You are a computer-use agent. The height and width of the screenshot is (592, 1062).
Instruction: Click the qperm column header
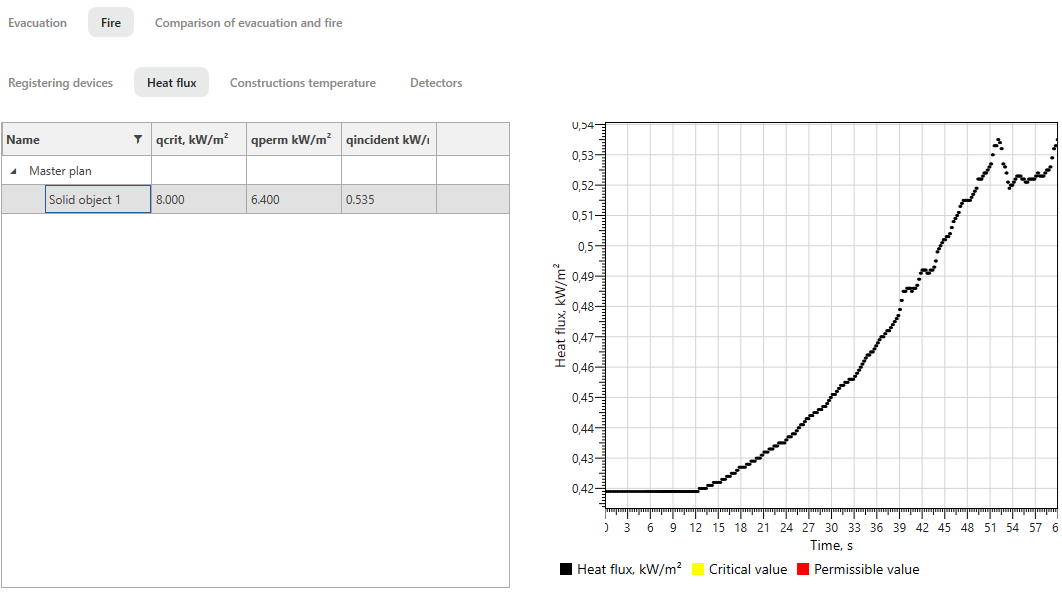click(293, 140)
